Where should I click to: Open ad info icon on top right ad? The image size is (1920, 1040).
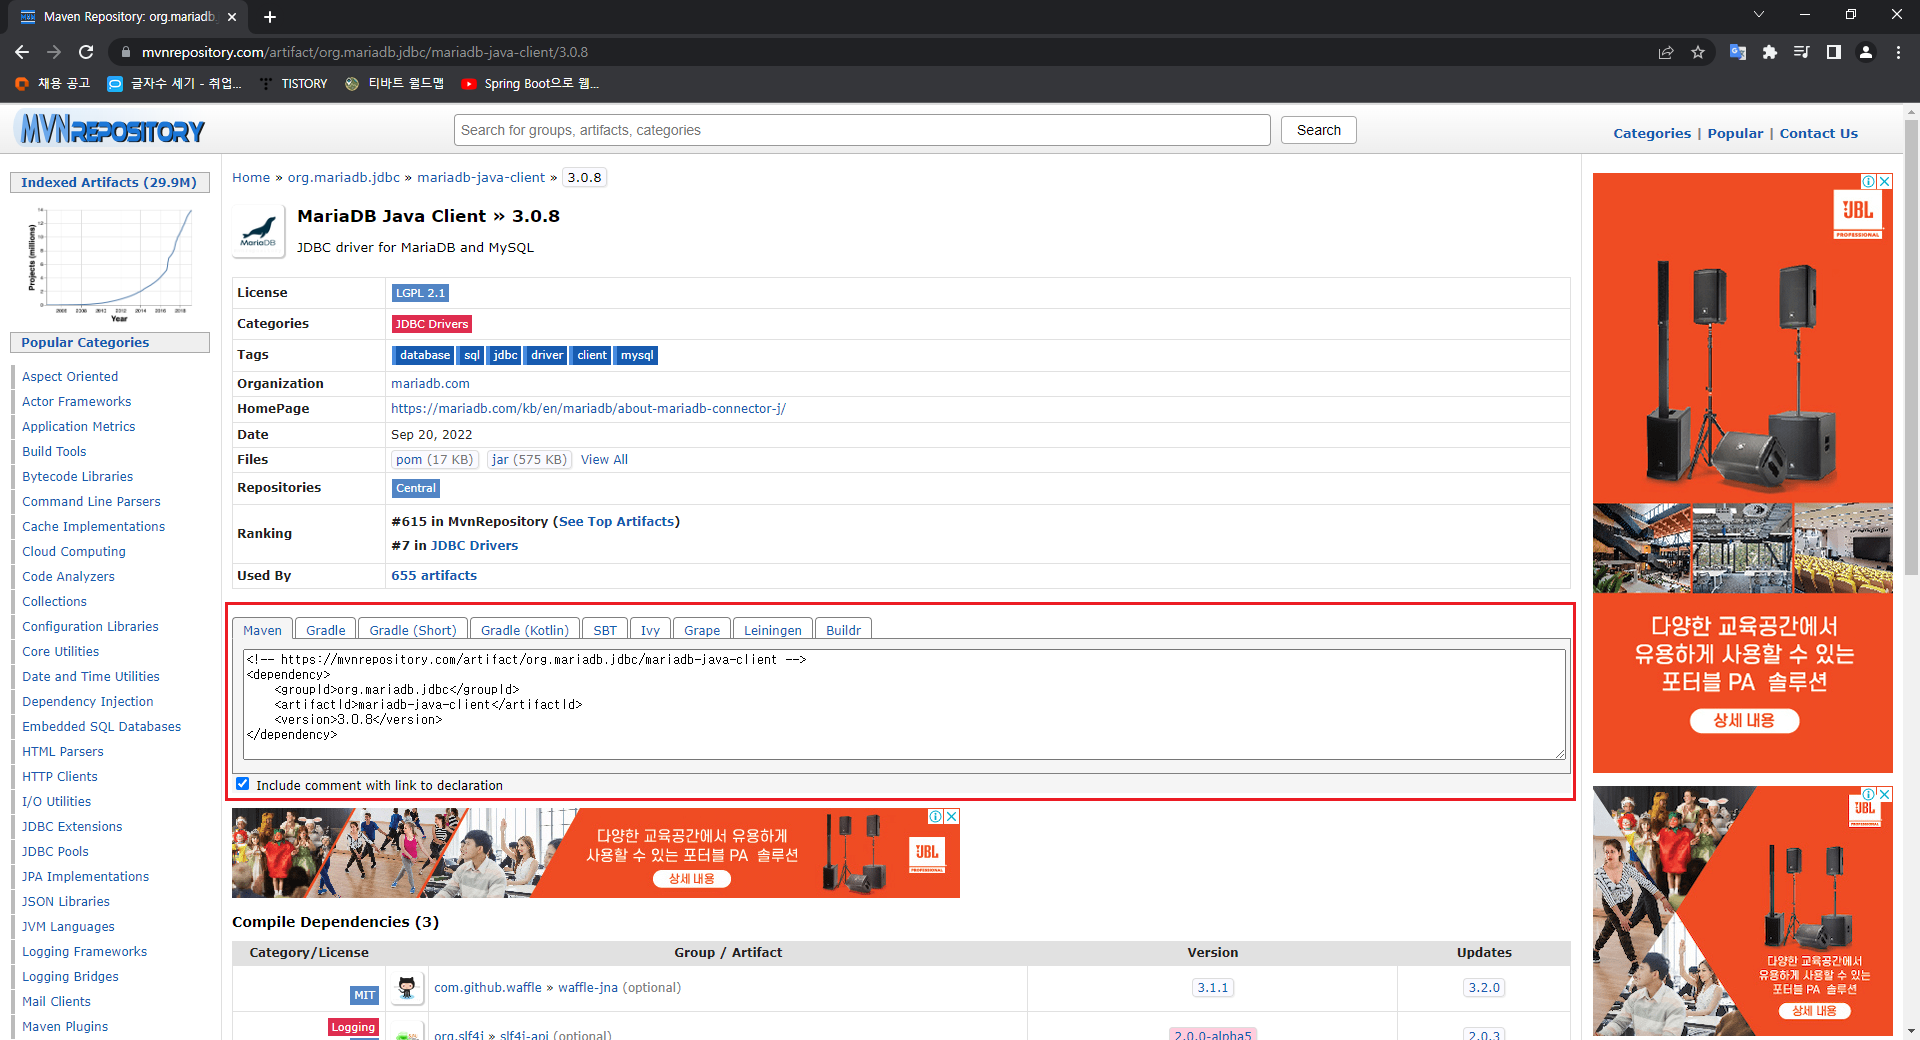[1868, 181]
